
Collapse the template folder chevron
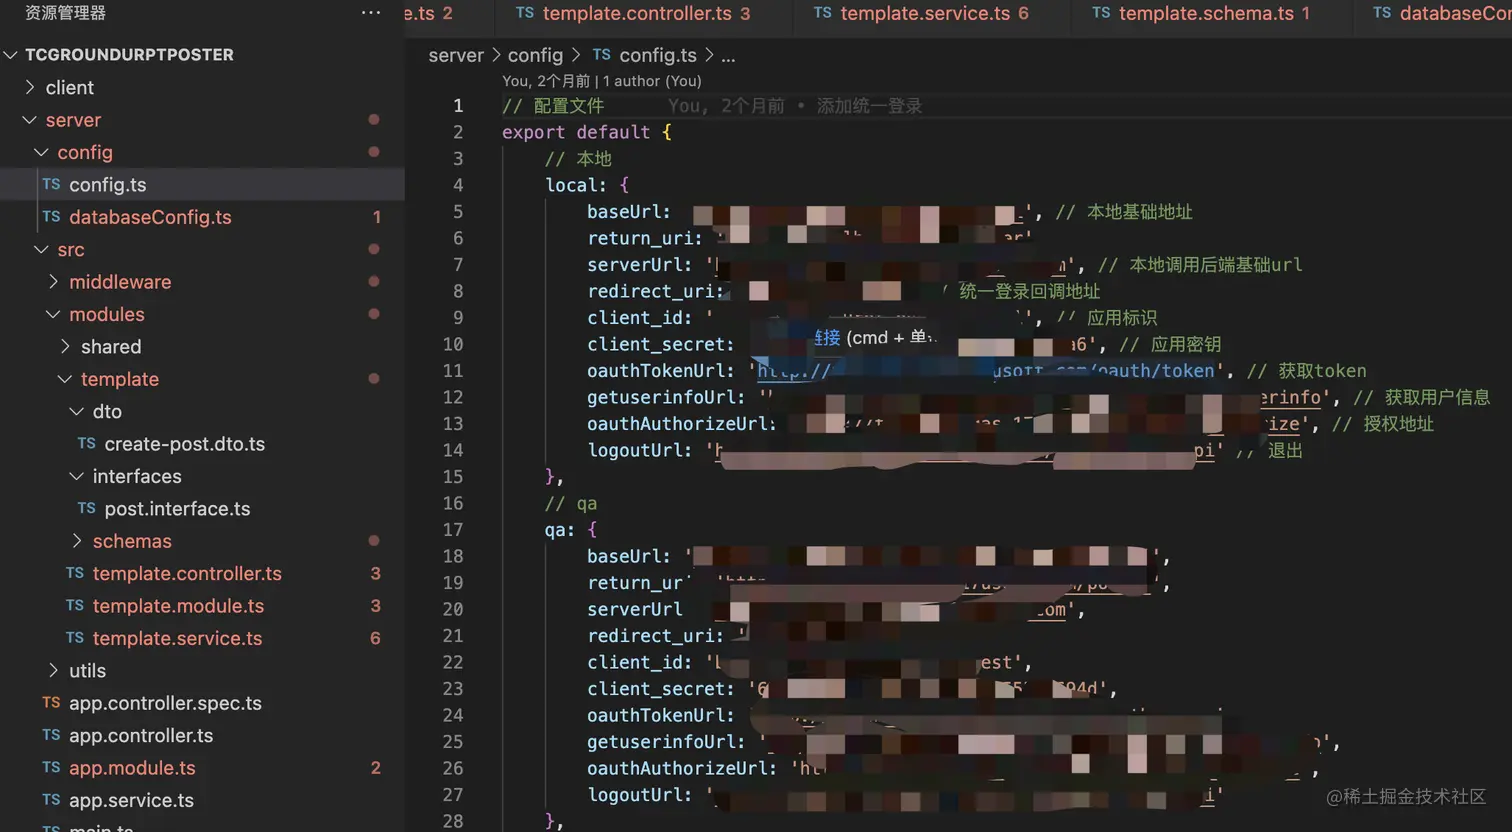coord(66,379)
